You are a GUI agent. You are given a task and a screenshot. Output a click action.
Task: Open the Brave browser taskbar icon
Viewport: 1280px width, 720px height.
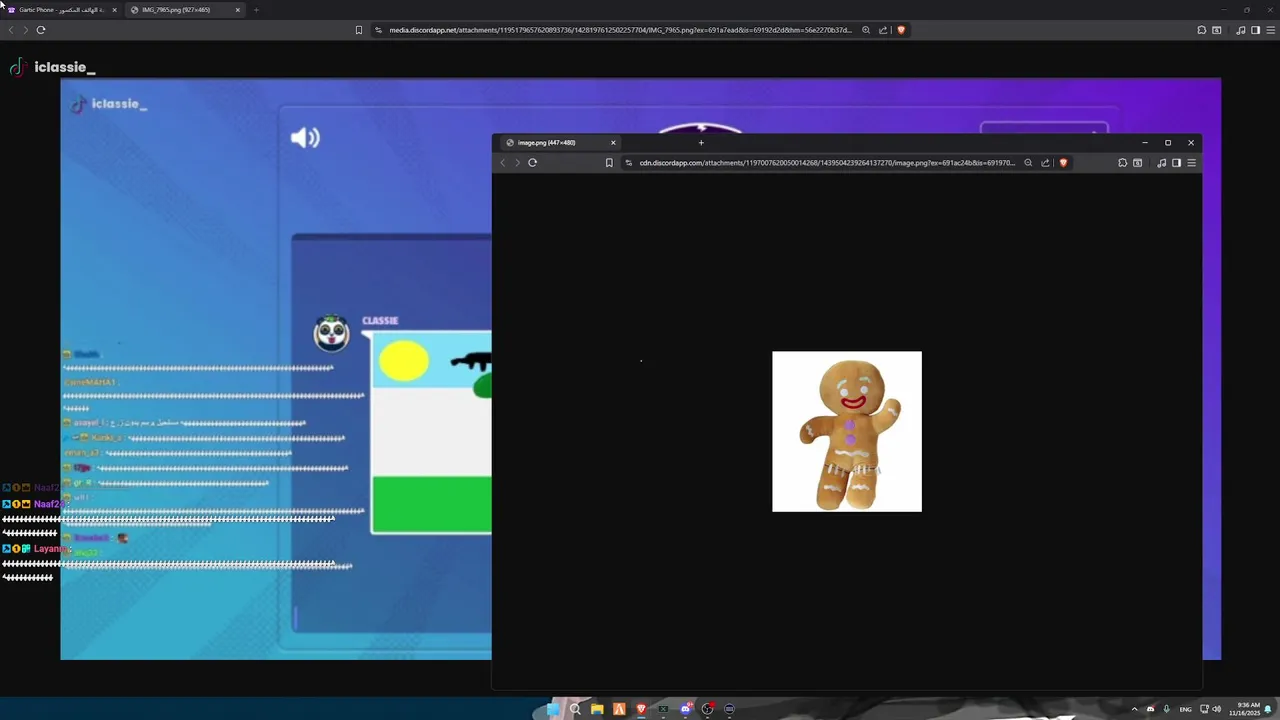[641, 709]
